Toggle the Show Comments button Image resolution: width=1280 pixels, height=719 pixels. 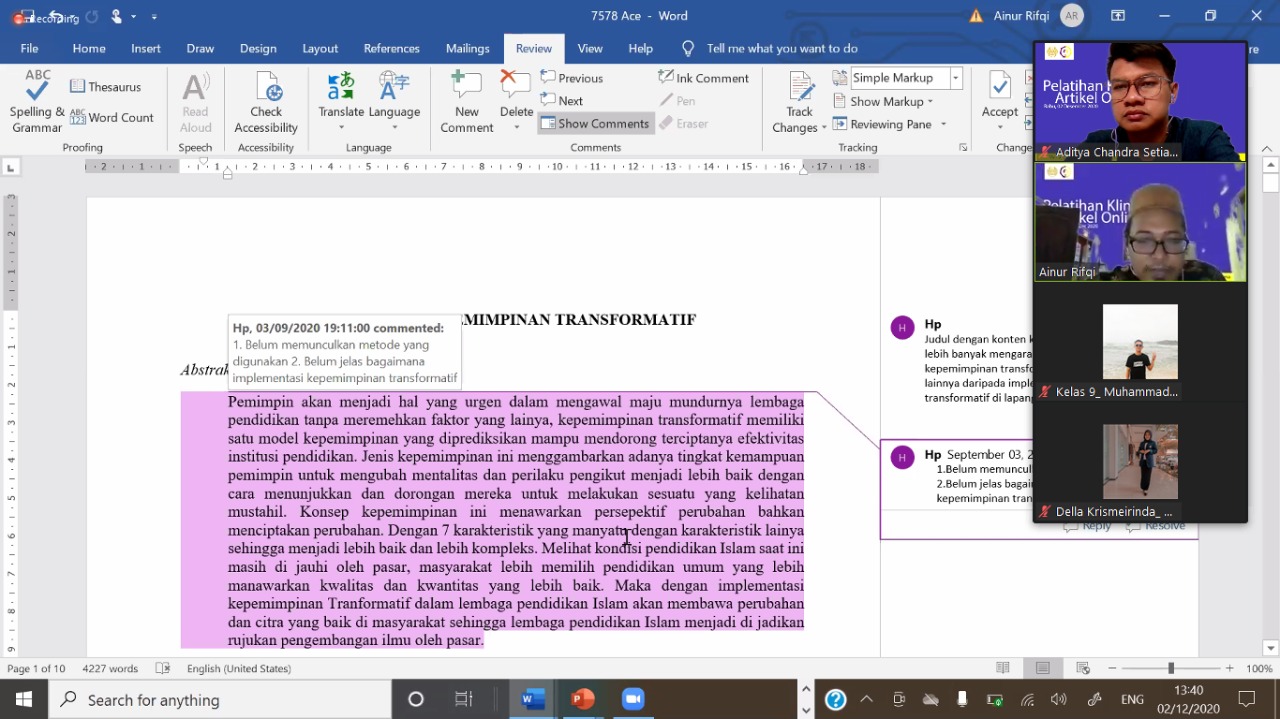[595, 124]
